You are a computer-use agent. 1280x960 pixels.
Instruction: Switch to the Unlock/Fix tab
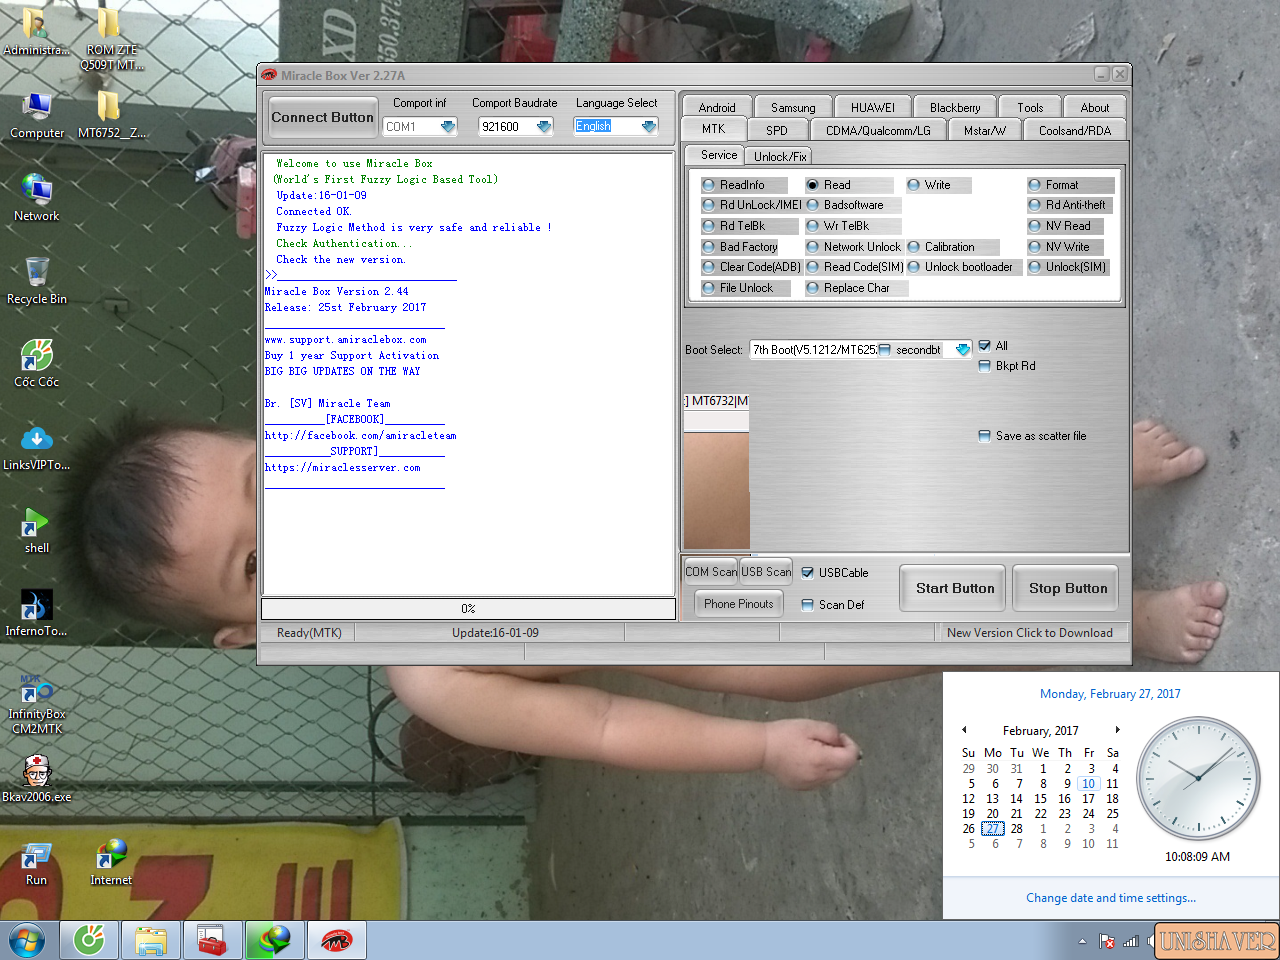(x=780, y=156)
